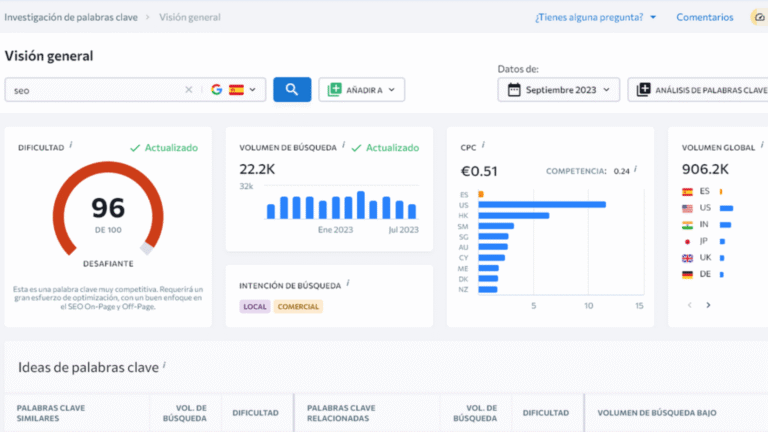Screen dimensions: 768x432
Task: Click the calendar icon in the date selector
Action: (514, 90)
